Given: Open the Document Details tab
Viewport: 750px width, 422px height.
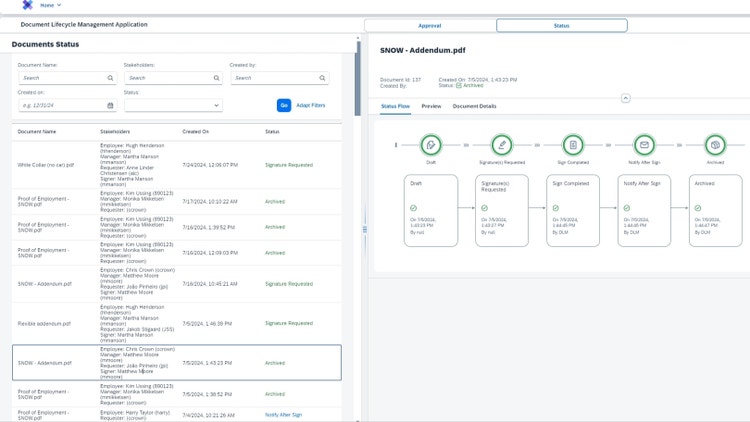Looking at the screenshot, I should [x=474, y=106].
